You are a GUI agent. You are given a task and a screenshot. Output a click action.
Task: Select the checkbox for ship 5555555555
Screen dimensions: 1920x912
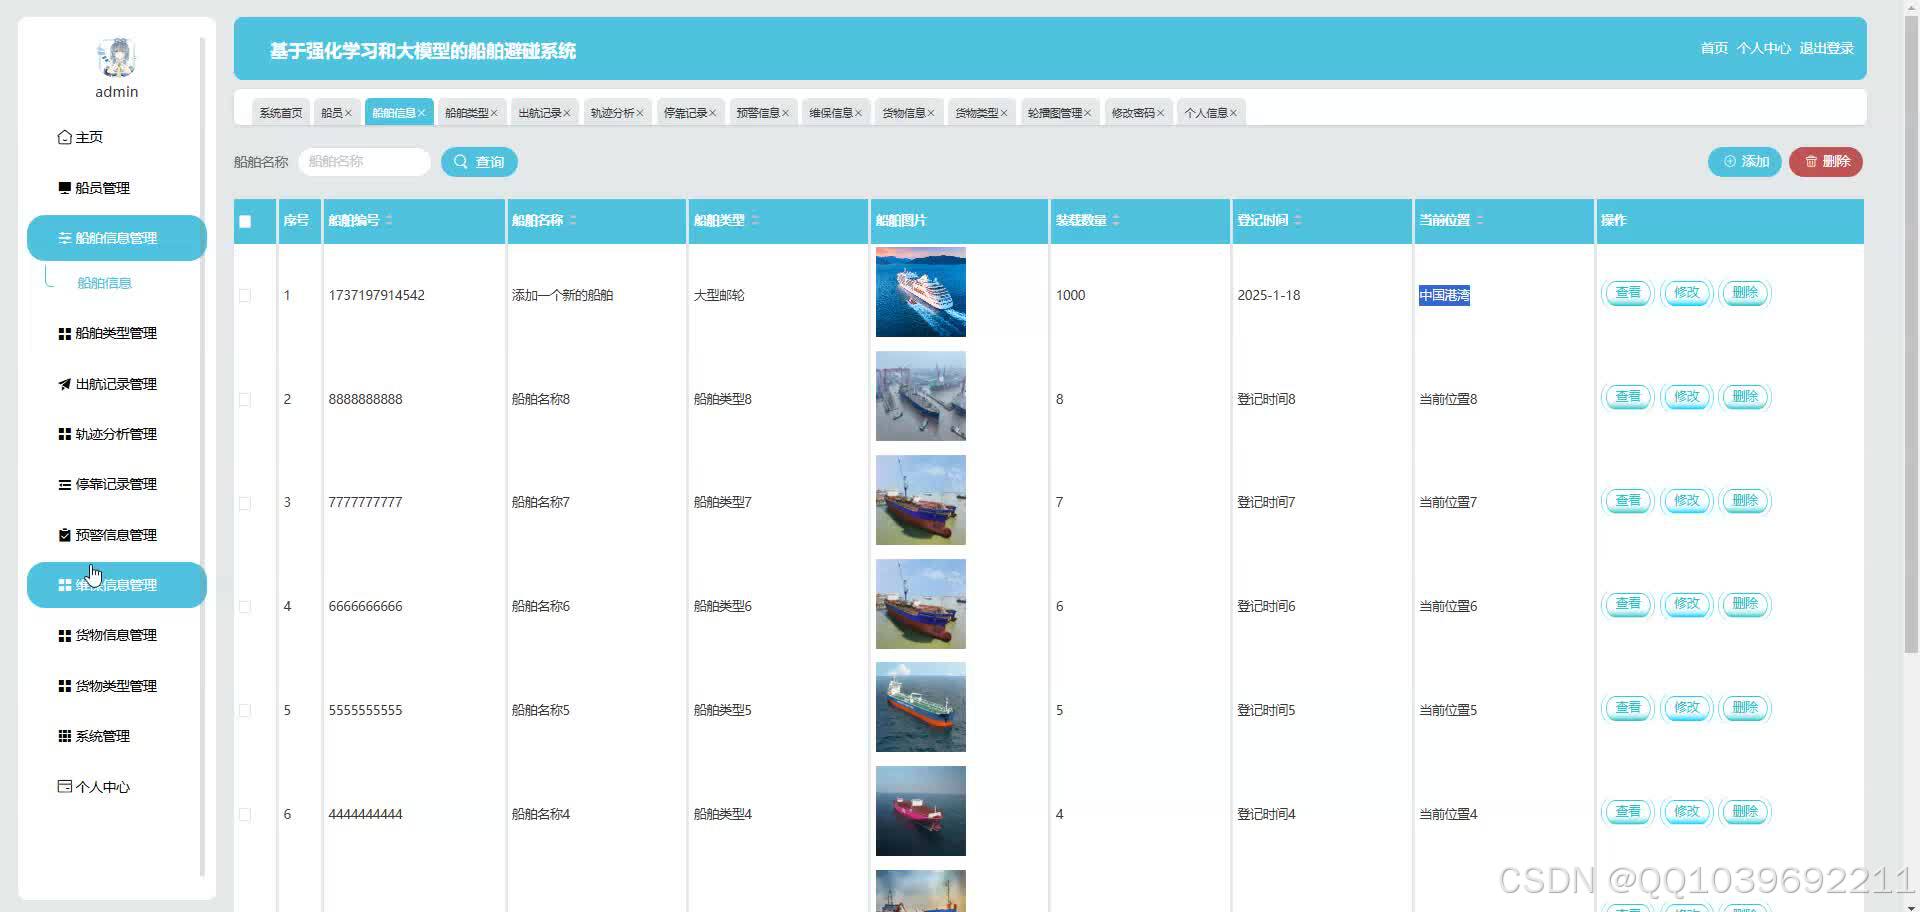tap(245, 711)
